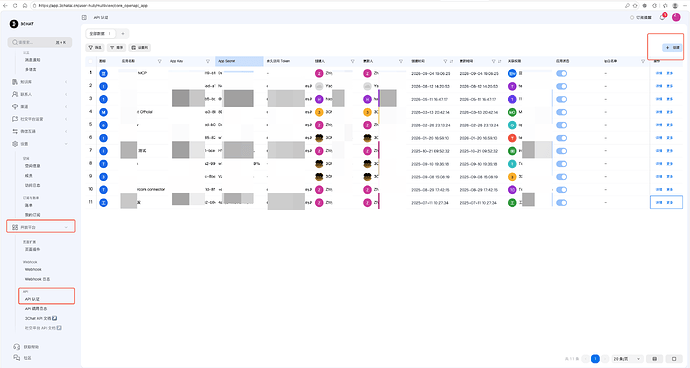Open the notification bell with red badge
The image size is (690, 368).
pyautogui.click(x=663, y=17)
